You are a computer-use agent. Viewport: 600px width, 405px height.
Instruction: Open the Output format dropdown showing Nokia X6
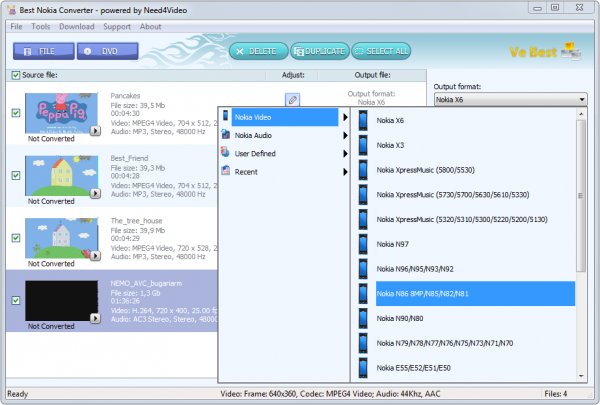click(x=510, y=100)
